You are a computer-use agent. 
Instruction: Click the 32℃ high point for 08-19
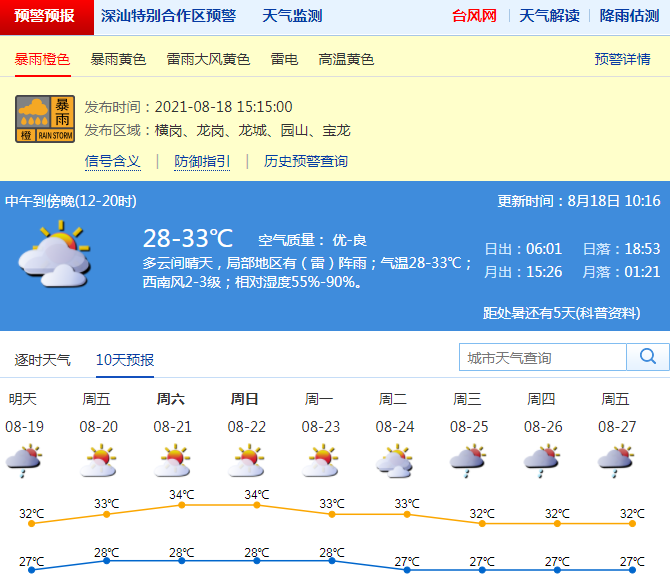[31, 523]
